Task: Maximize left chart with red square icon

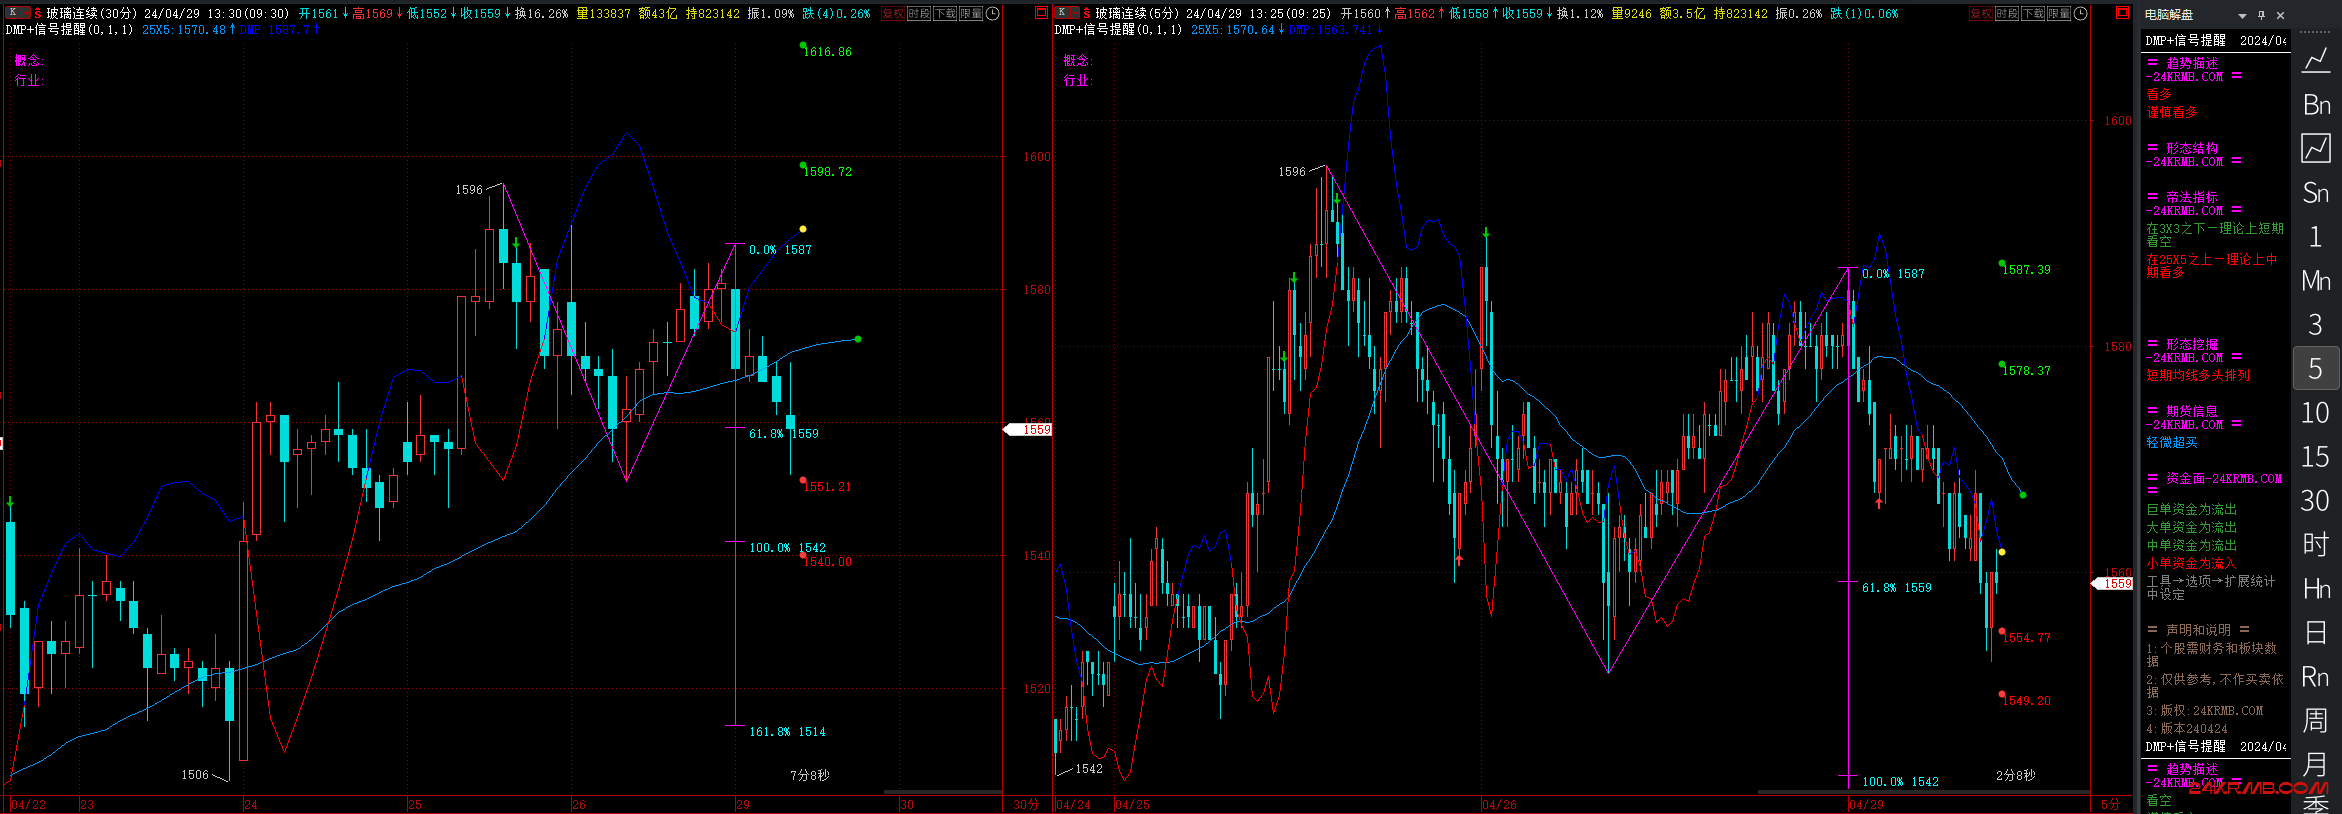Action: point(1041,13)
